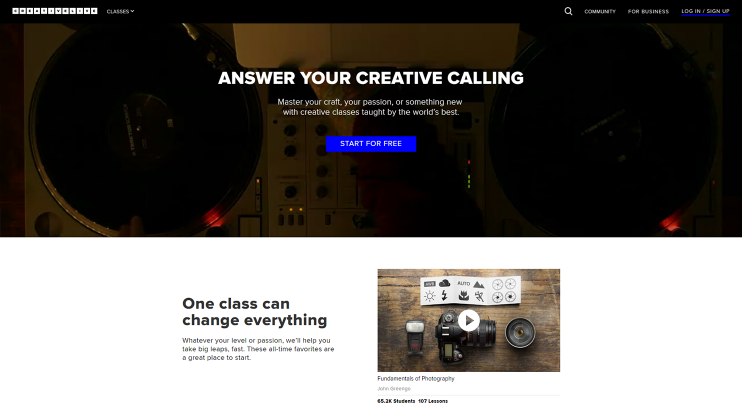The height and width of the screenshot is (416, 742).
Task: Click the Start For Free button
Action: click(x=371, y=144)
